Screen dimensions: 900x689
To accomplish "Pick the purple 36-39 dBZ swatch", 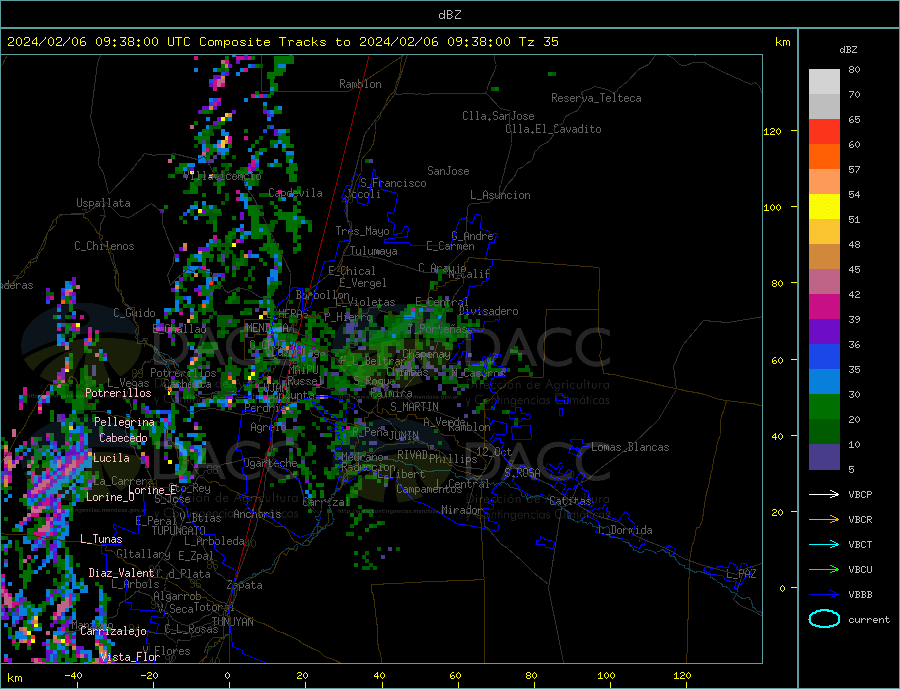I will coord(824,332).
